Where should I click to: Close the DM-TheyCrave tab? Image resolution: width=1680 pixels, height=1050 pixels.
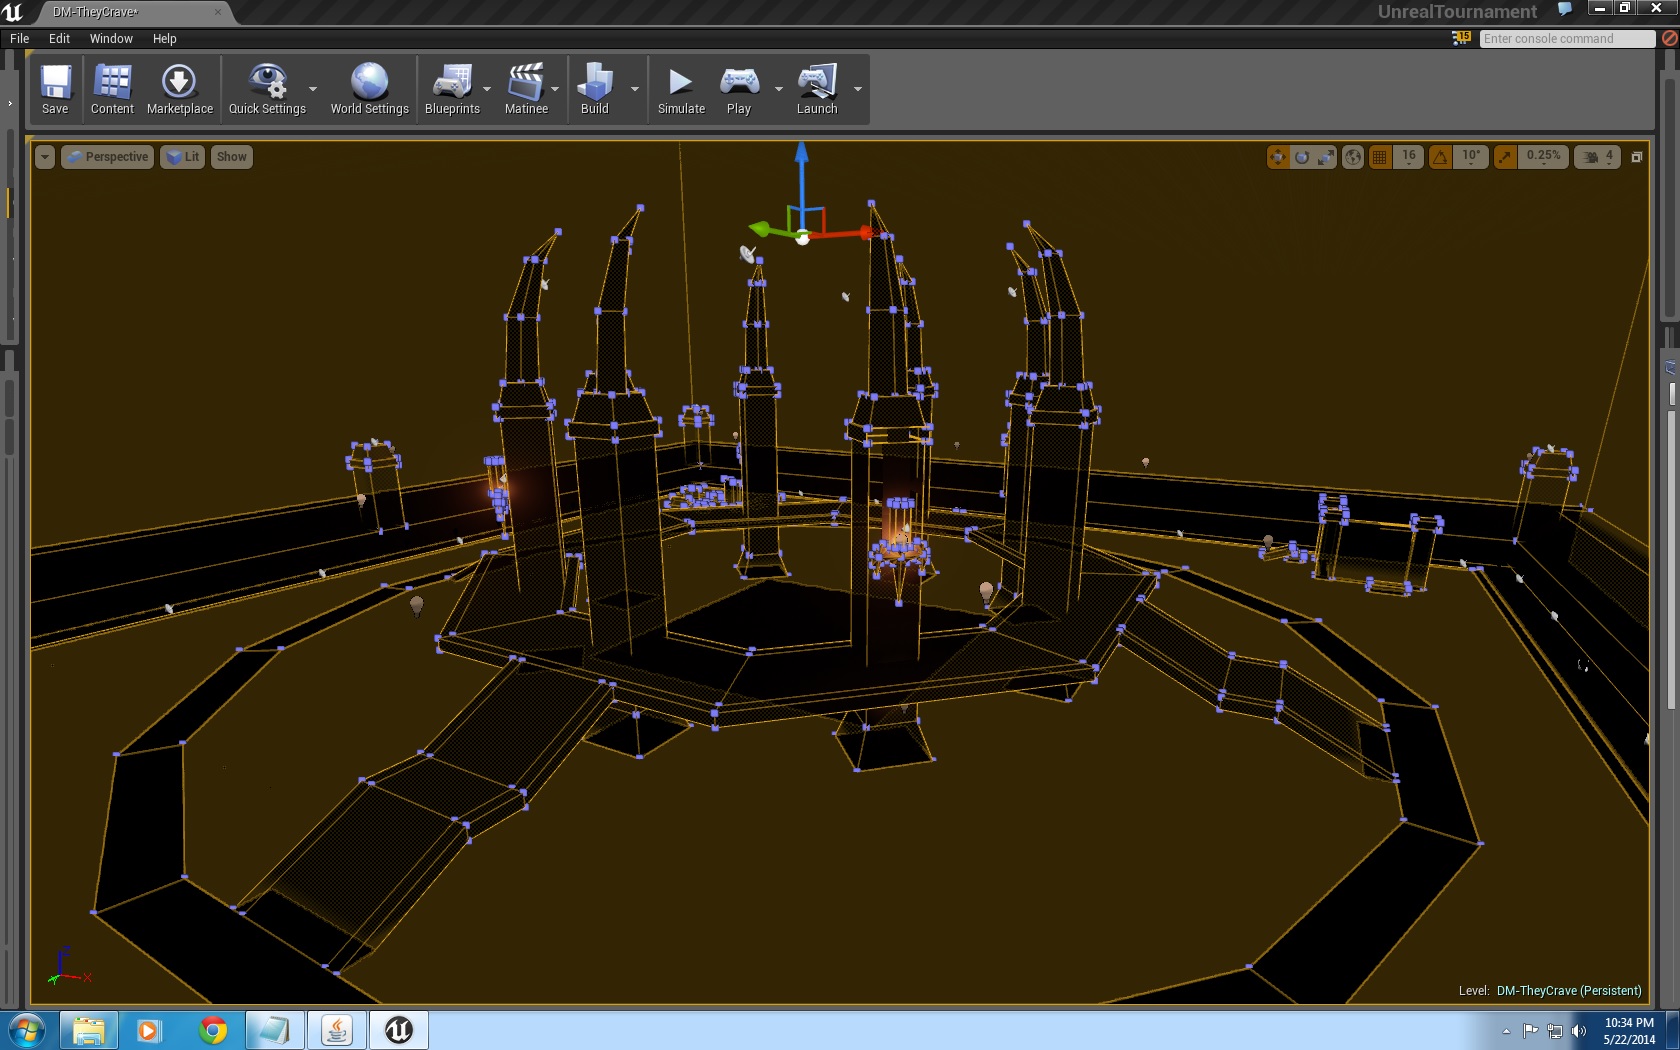click(x=218, y=12)
